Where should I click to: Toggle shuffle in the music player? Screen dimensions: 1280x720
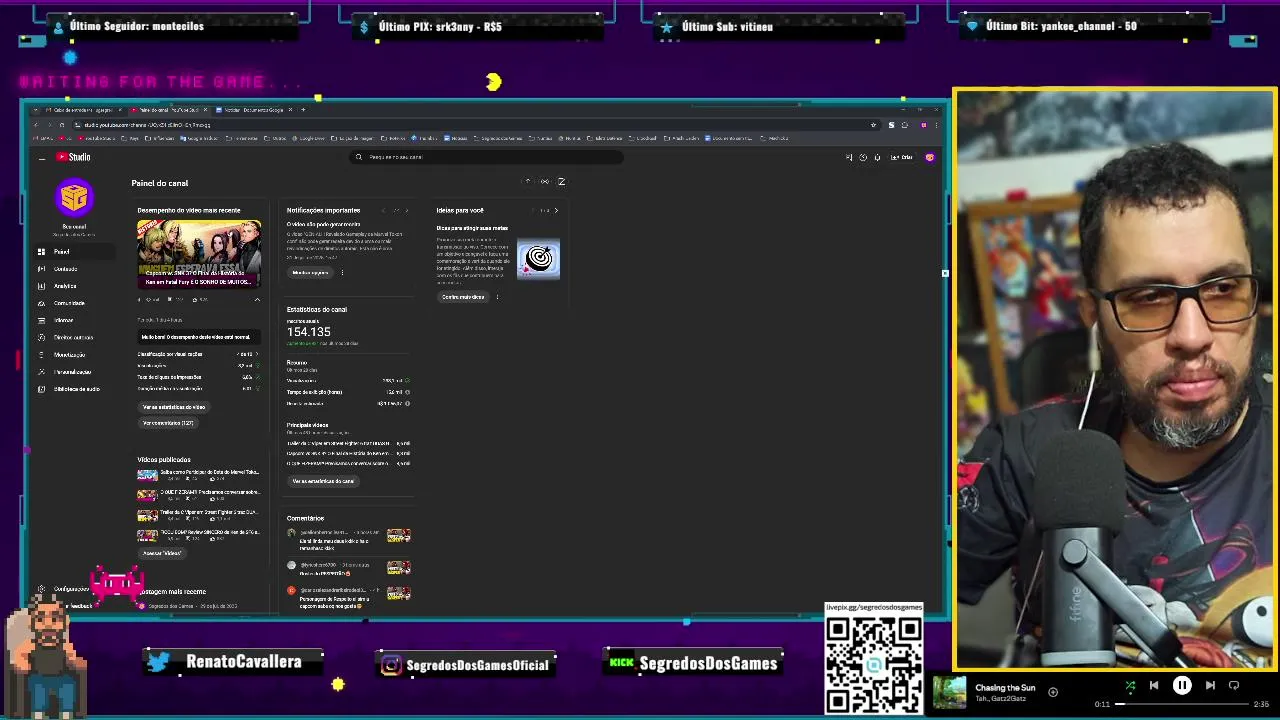coord(1130,686)
